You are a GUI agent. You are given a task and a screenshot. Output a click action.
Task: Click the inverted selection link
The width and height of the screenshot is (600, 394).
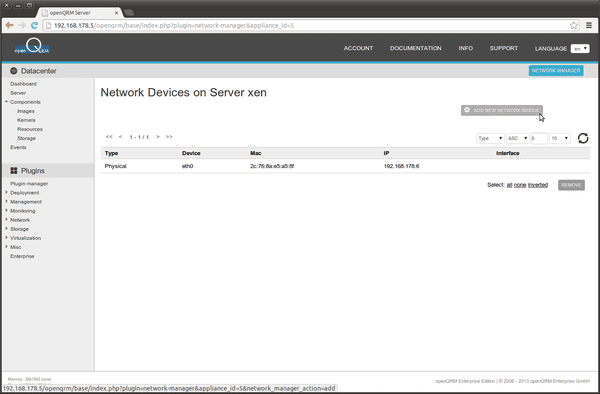coord(538,185)
